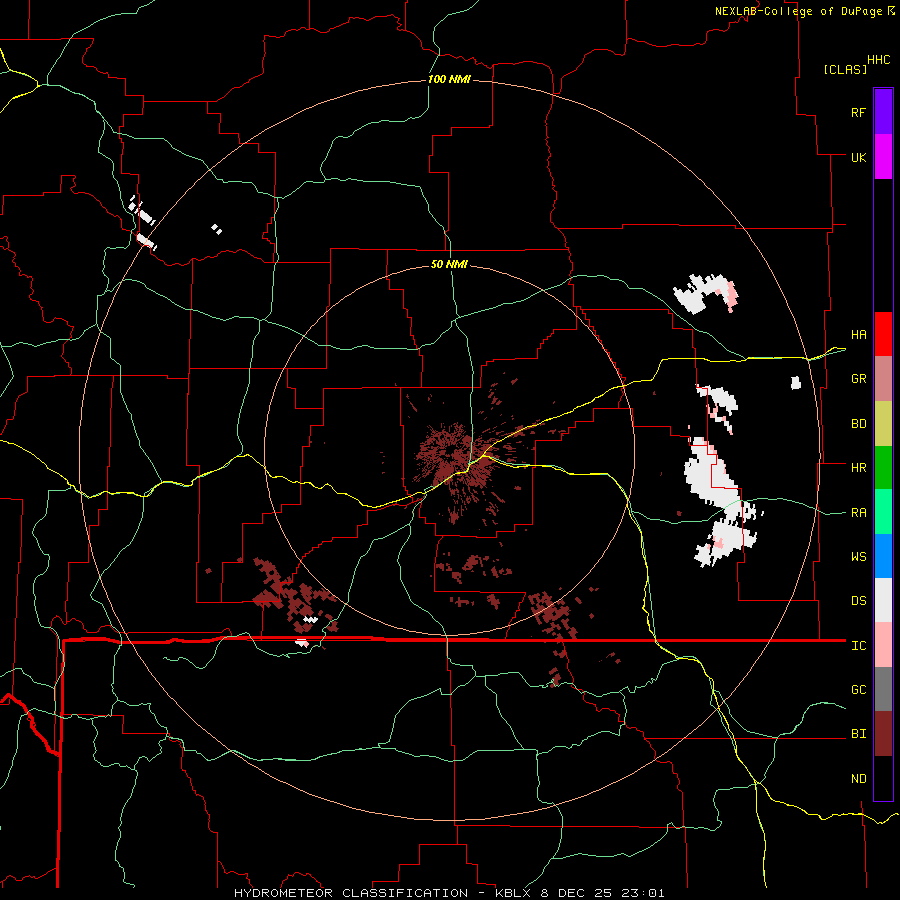This screenshot has height=900, width=900.
Task: Click the RA legend label
Action: coord(858,513)
